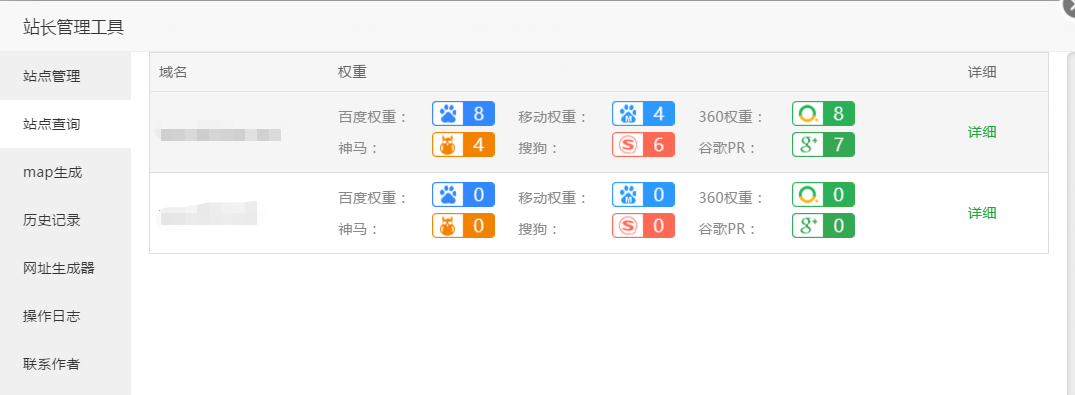The width and height of the screenshot is (1075, 395).
Task: Click mobile weight value 0 in second row
Action: click(659, 195)
